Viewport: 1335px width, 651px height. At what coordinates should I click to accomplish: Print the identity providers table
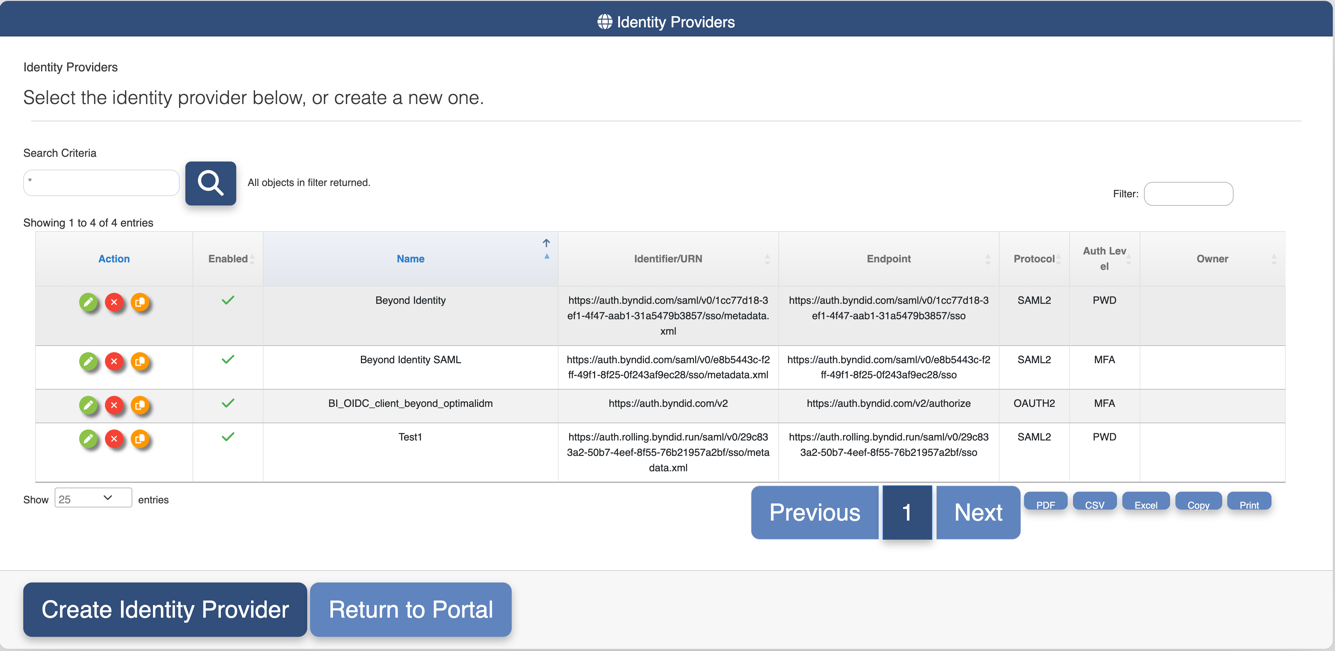point(1249,503)
